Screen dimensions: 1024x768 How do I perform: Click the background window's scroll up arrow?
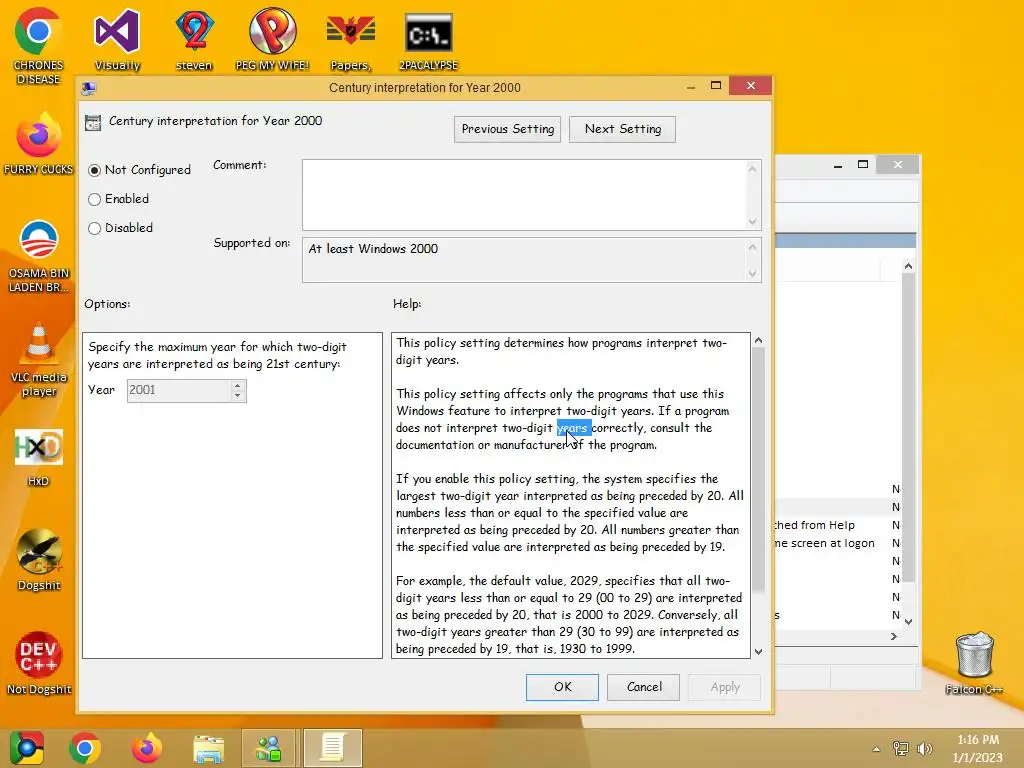point(908,266)
